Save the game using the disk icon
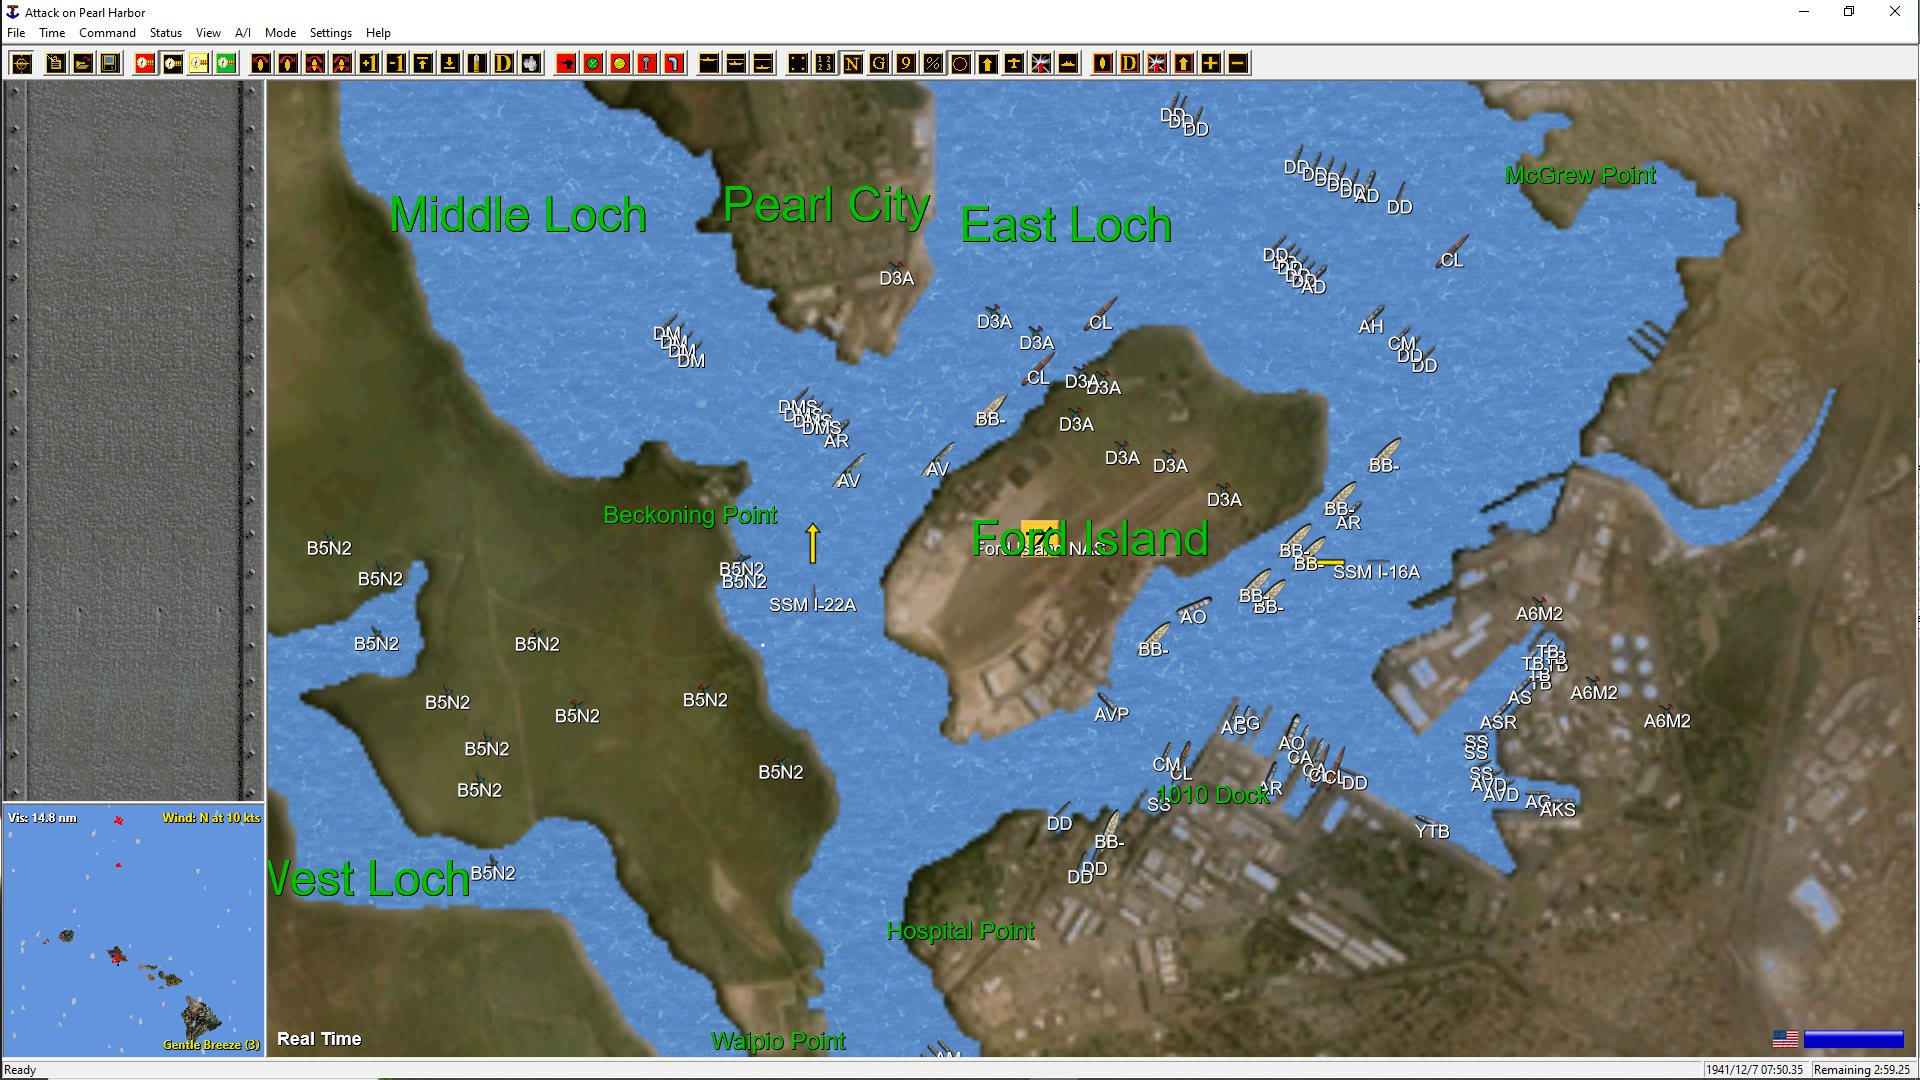Image resolution: width=1920 pixels, height=1080 pixels. (110, 63)
